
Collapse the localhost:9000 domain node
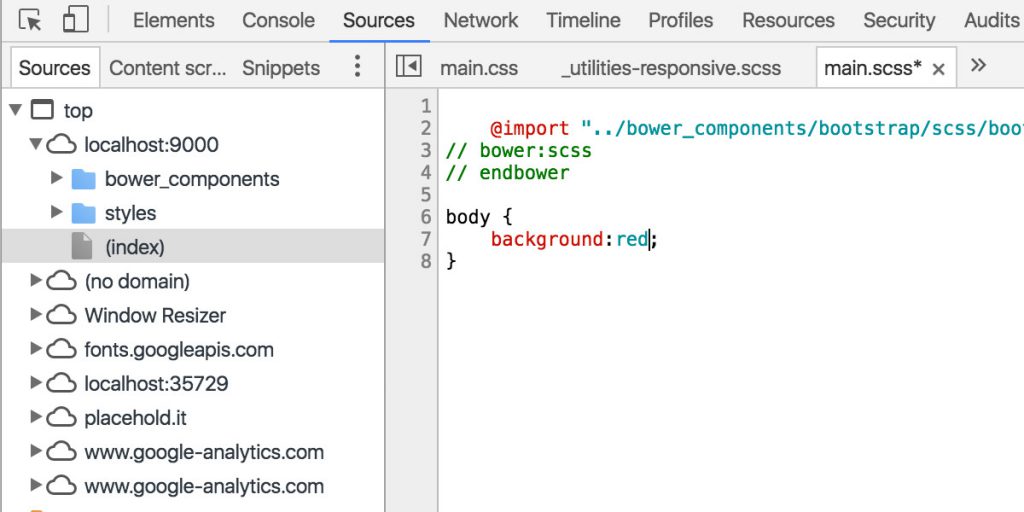coord(36,144)
